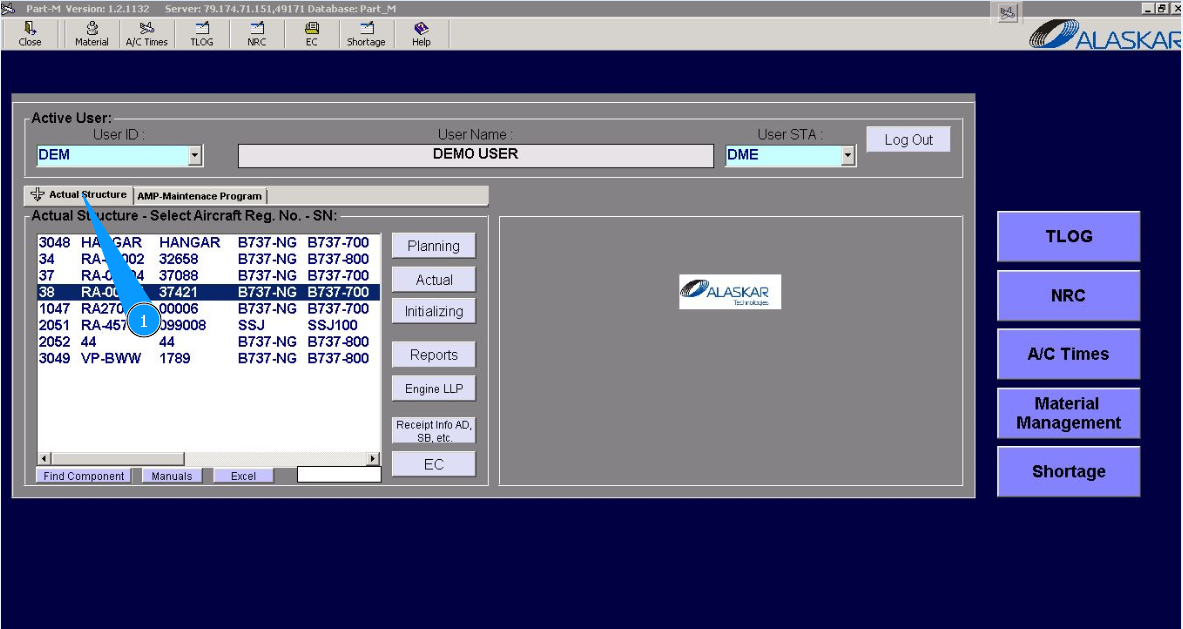Click the Close toolbar icon

coord(30,34)
